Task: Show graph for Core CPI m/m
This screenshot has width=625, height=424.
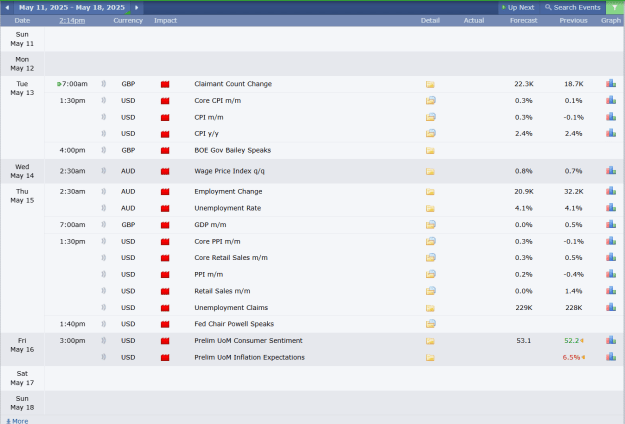Action: click(611, 100)
